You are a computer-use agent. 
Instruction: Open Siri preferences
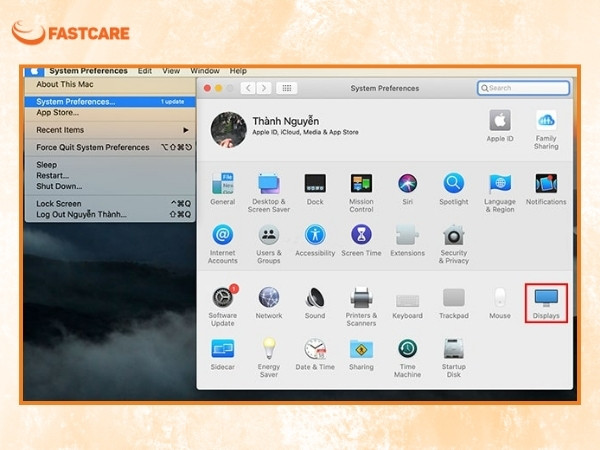(408, 189)
